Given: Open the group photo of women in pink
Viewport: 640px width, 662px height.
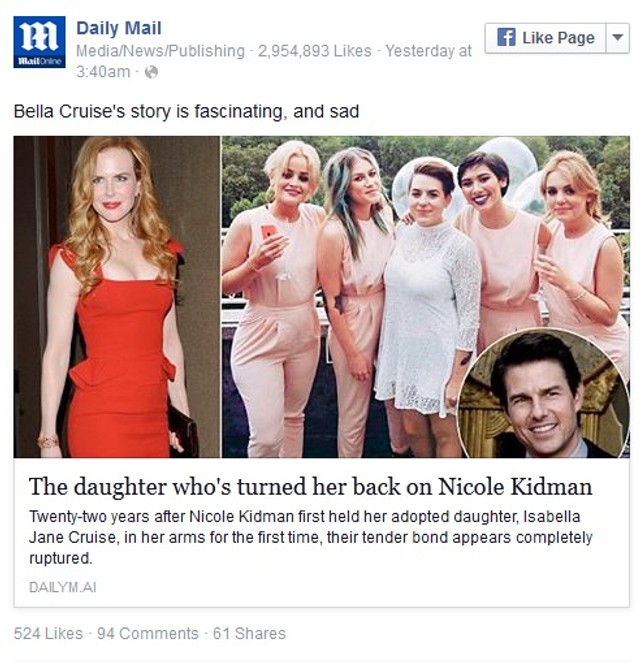Looking at the screenshot, I should [x=426, y=297].
